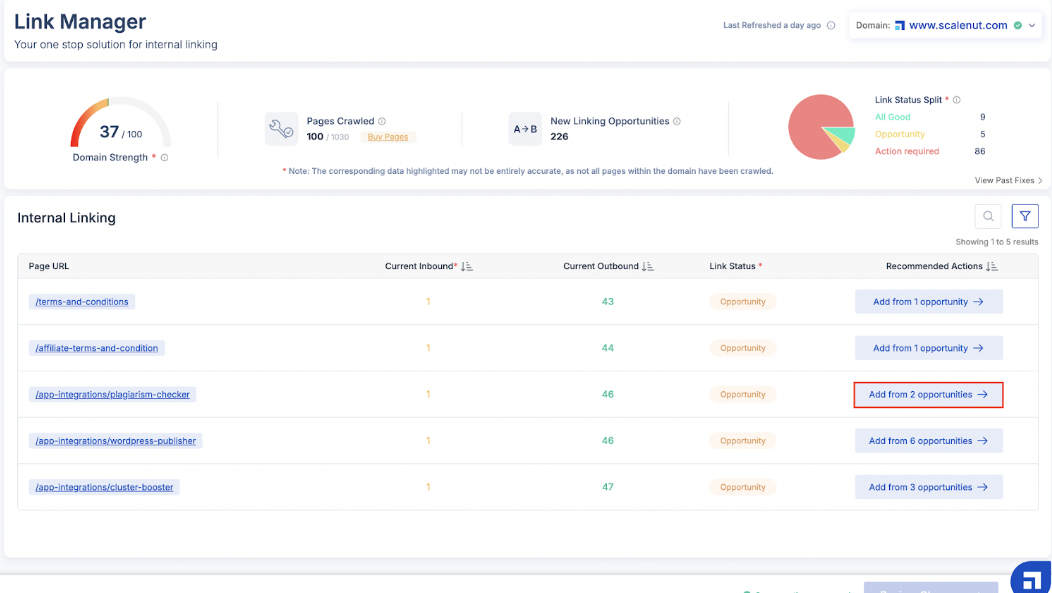
Task: Click info icon next to Domain Strength
Action: click(x=165, y=158)
